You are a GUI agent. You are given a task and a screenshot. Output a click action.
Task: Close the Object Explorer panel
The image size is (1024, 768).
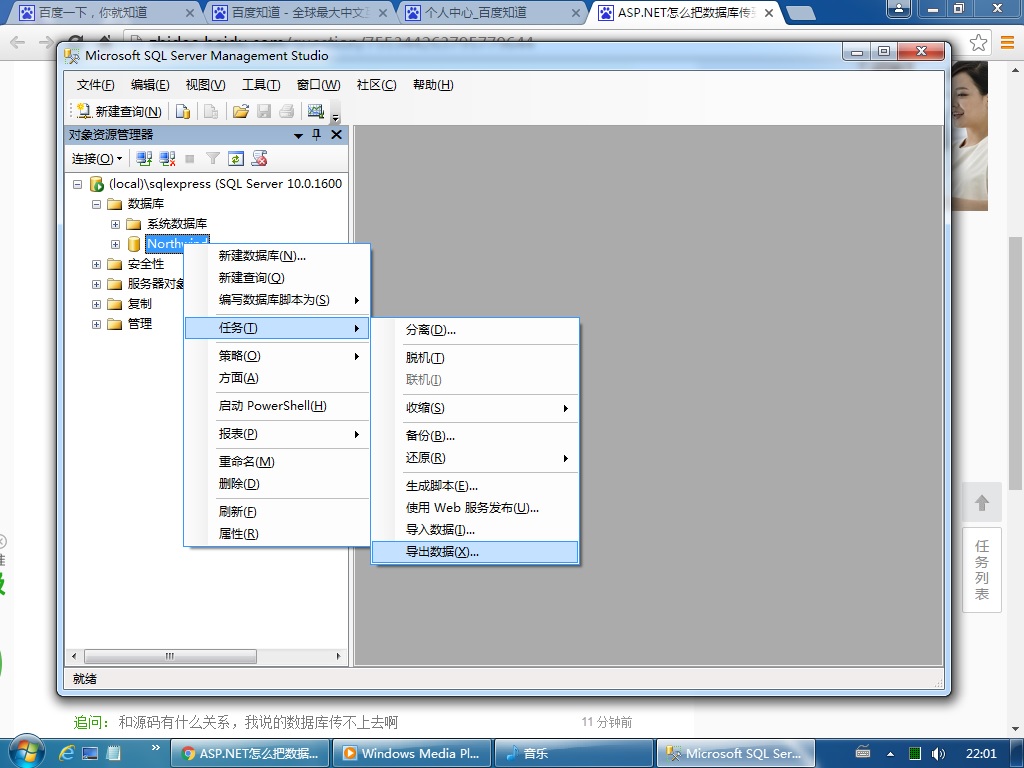(336, 135)
